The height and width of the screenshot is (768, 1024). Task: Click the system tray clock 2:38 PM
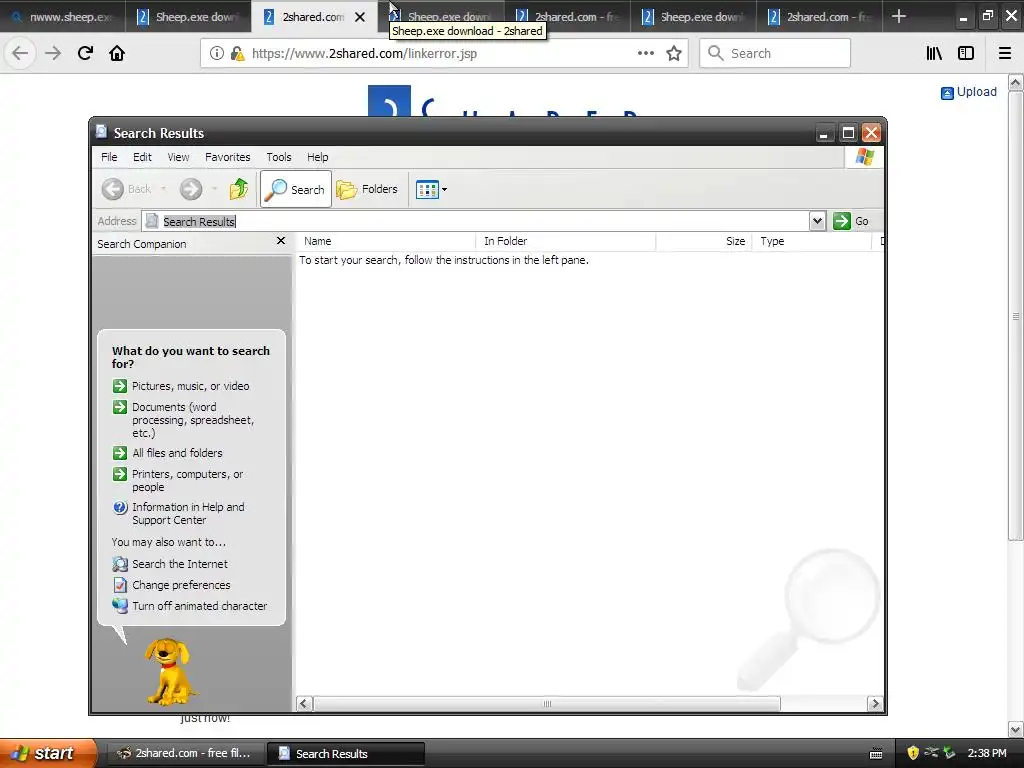coord(987,753)
